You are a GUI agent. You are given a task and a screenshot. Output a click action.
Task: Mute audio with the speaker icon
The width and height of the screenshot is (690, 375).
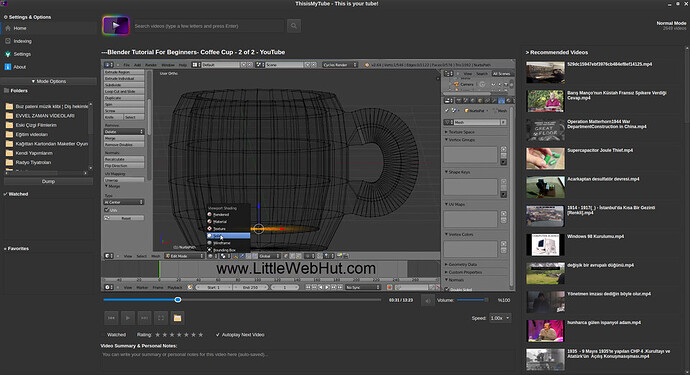[x=427, y=301]
